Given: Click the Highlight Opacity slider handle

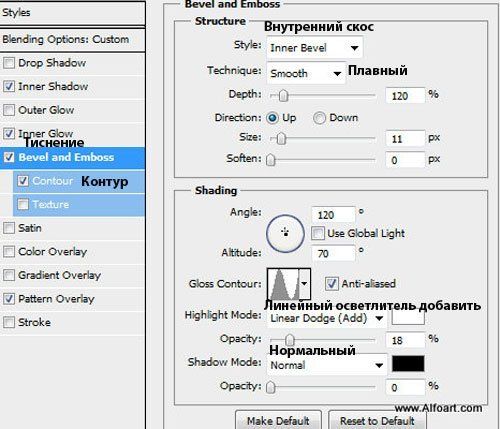Looking at the screenshot, I should [x=290, y=340].
